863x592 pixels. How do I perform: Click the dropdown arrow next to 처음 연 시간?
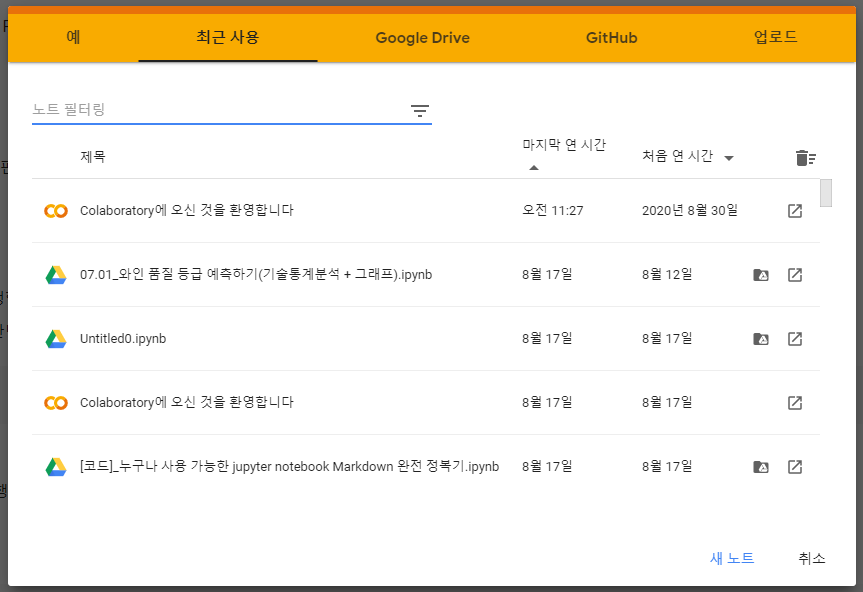coord(729,158)
